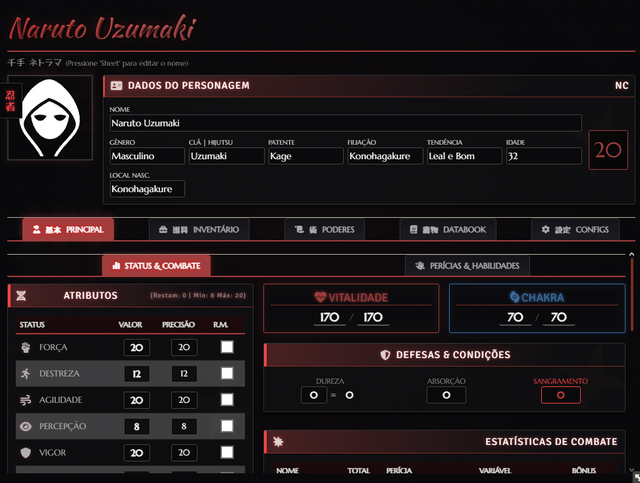Click the ID card icon beside Dados do Personagem
This screenshot has height=483, width=640.
pos(116,85)
